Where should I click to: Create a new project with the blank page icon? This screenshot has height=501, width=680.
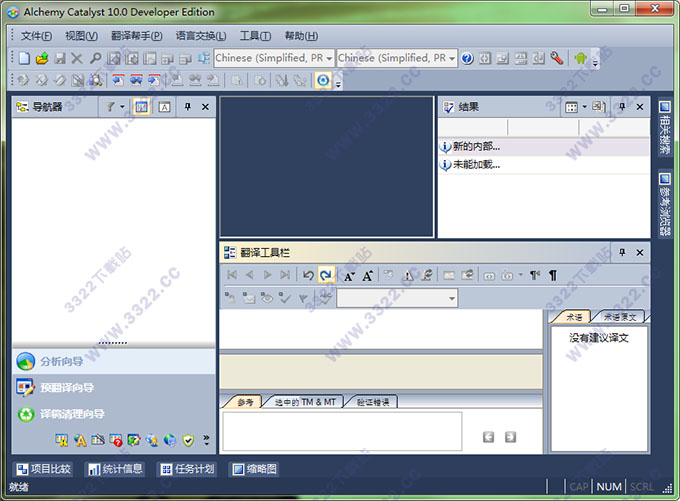click(x=24, y=58)
